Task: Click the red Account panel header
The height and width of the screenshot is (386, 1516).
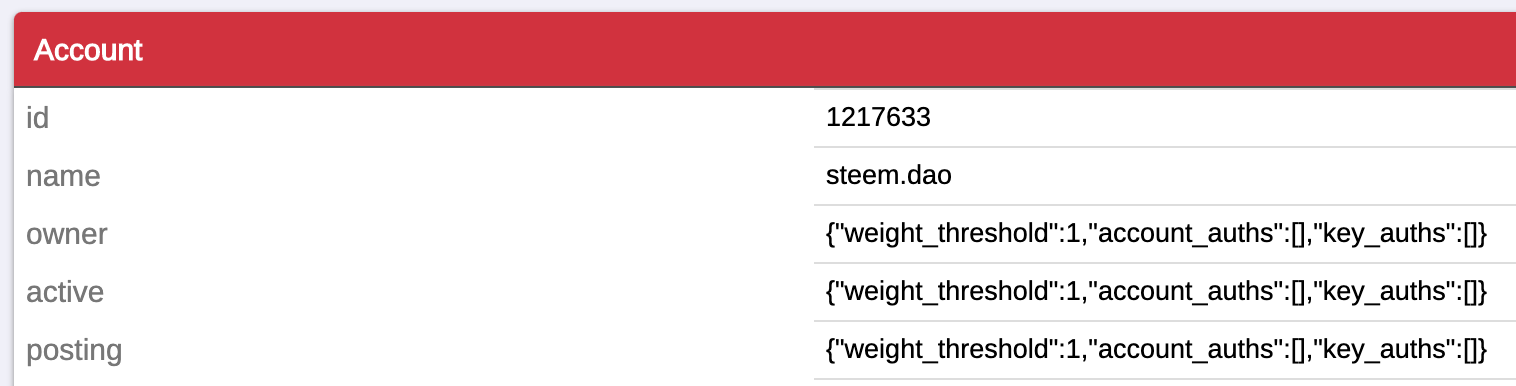Action: [765, 50]
